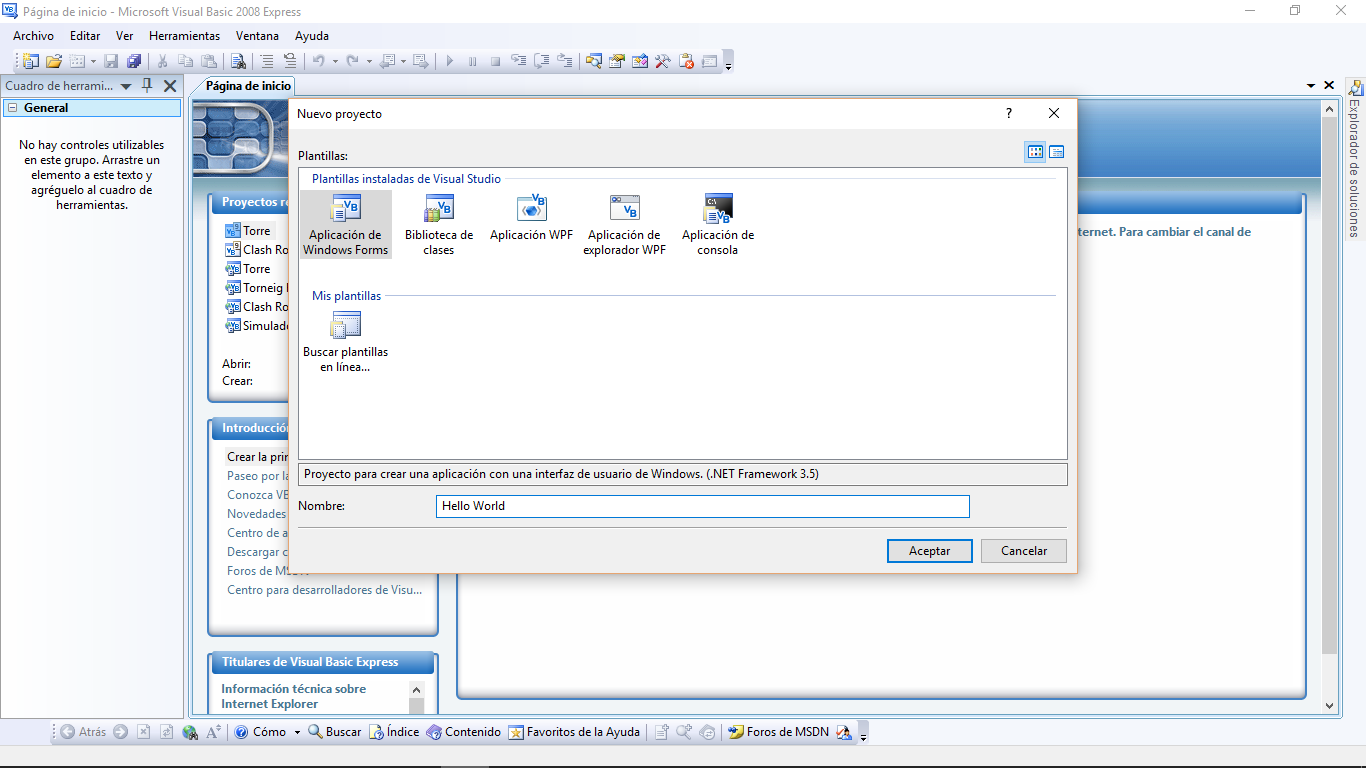Screen dimensions: 1366x768
Task: Click the Save All toolbar icon
Action: click(133, 61)
